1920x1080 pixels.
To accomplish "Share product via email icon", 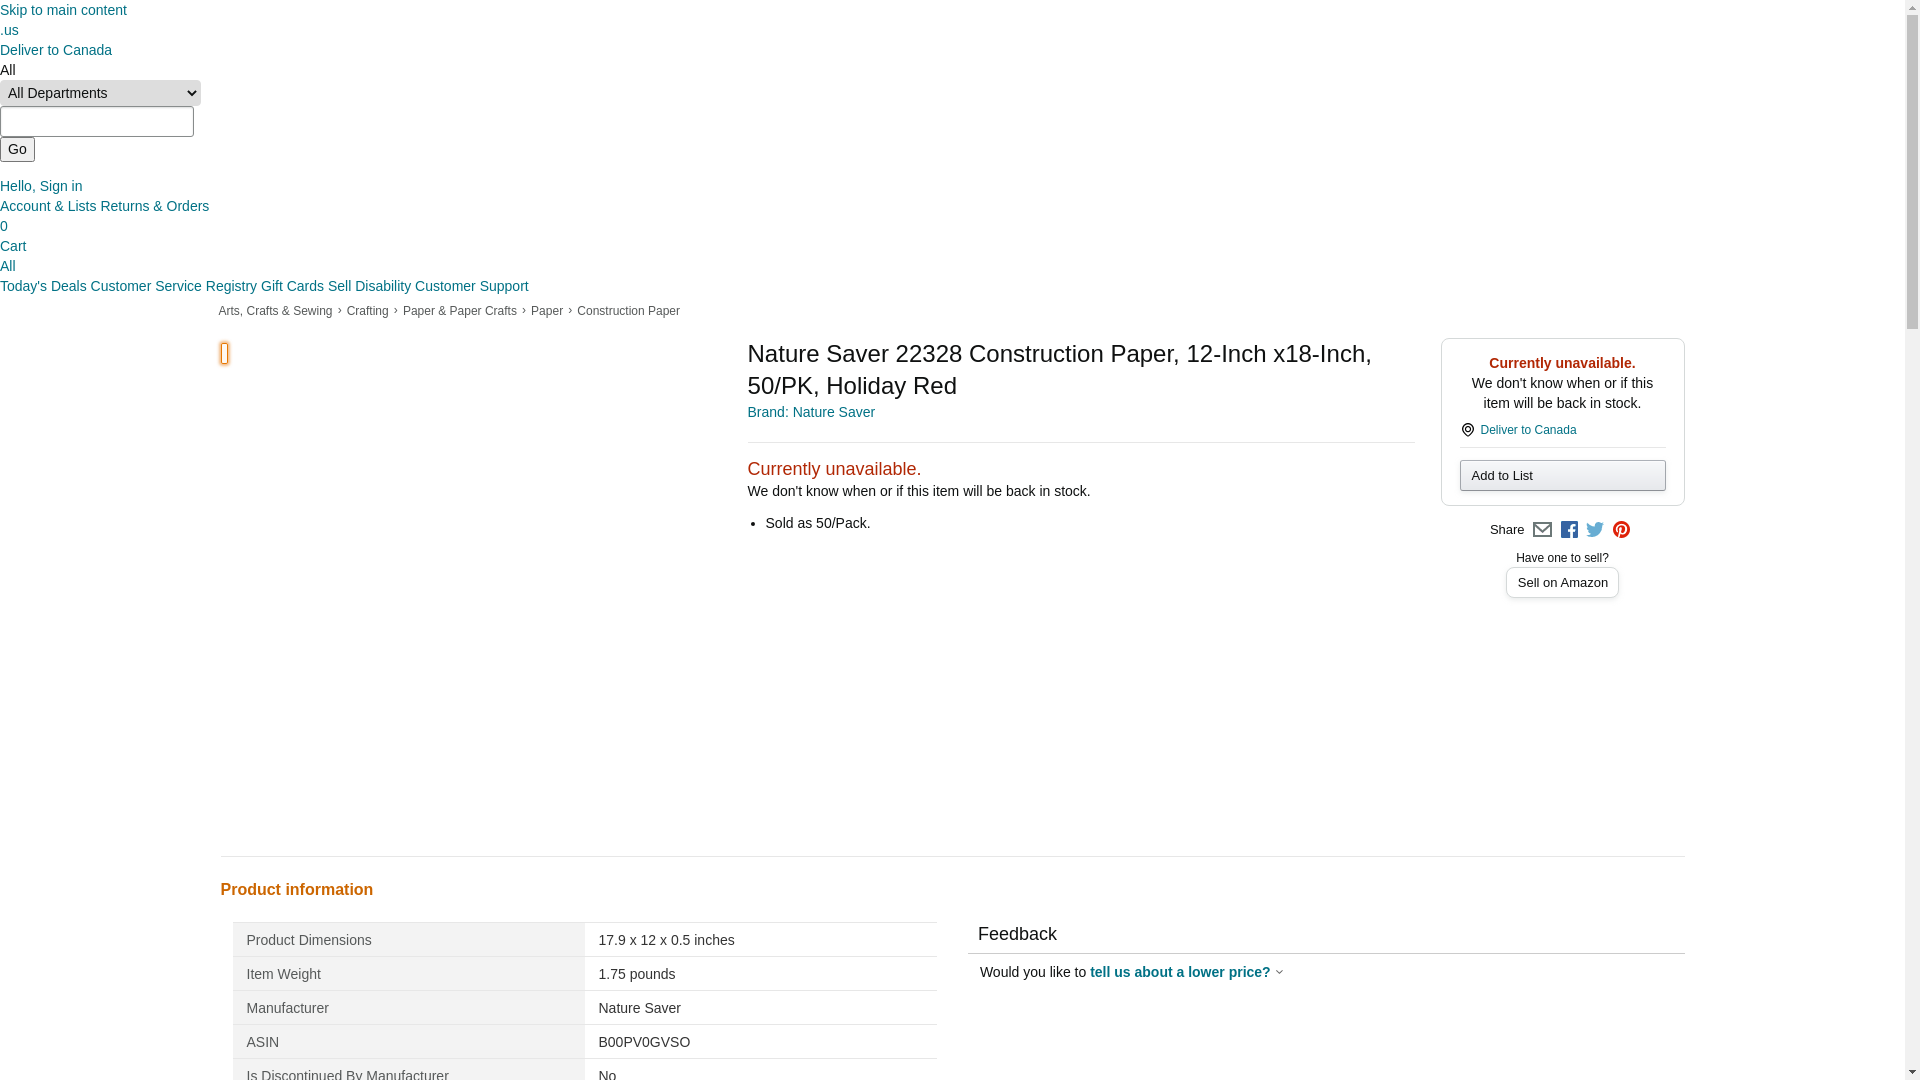I will tap(1542, 530).
